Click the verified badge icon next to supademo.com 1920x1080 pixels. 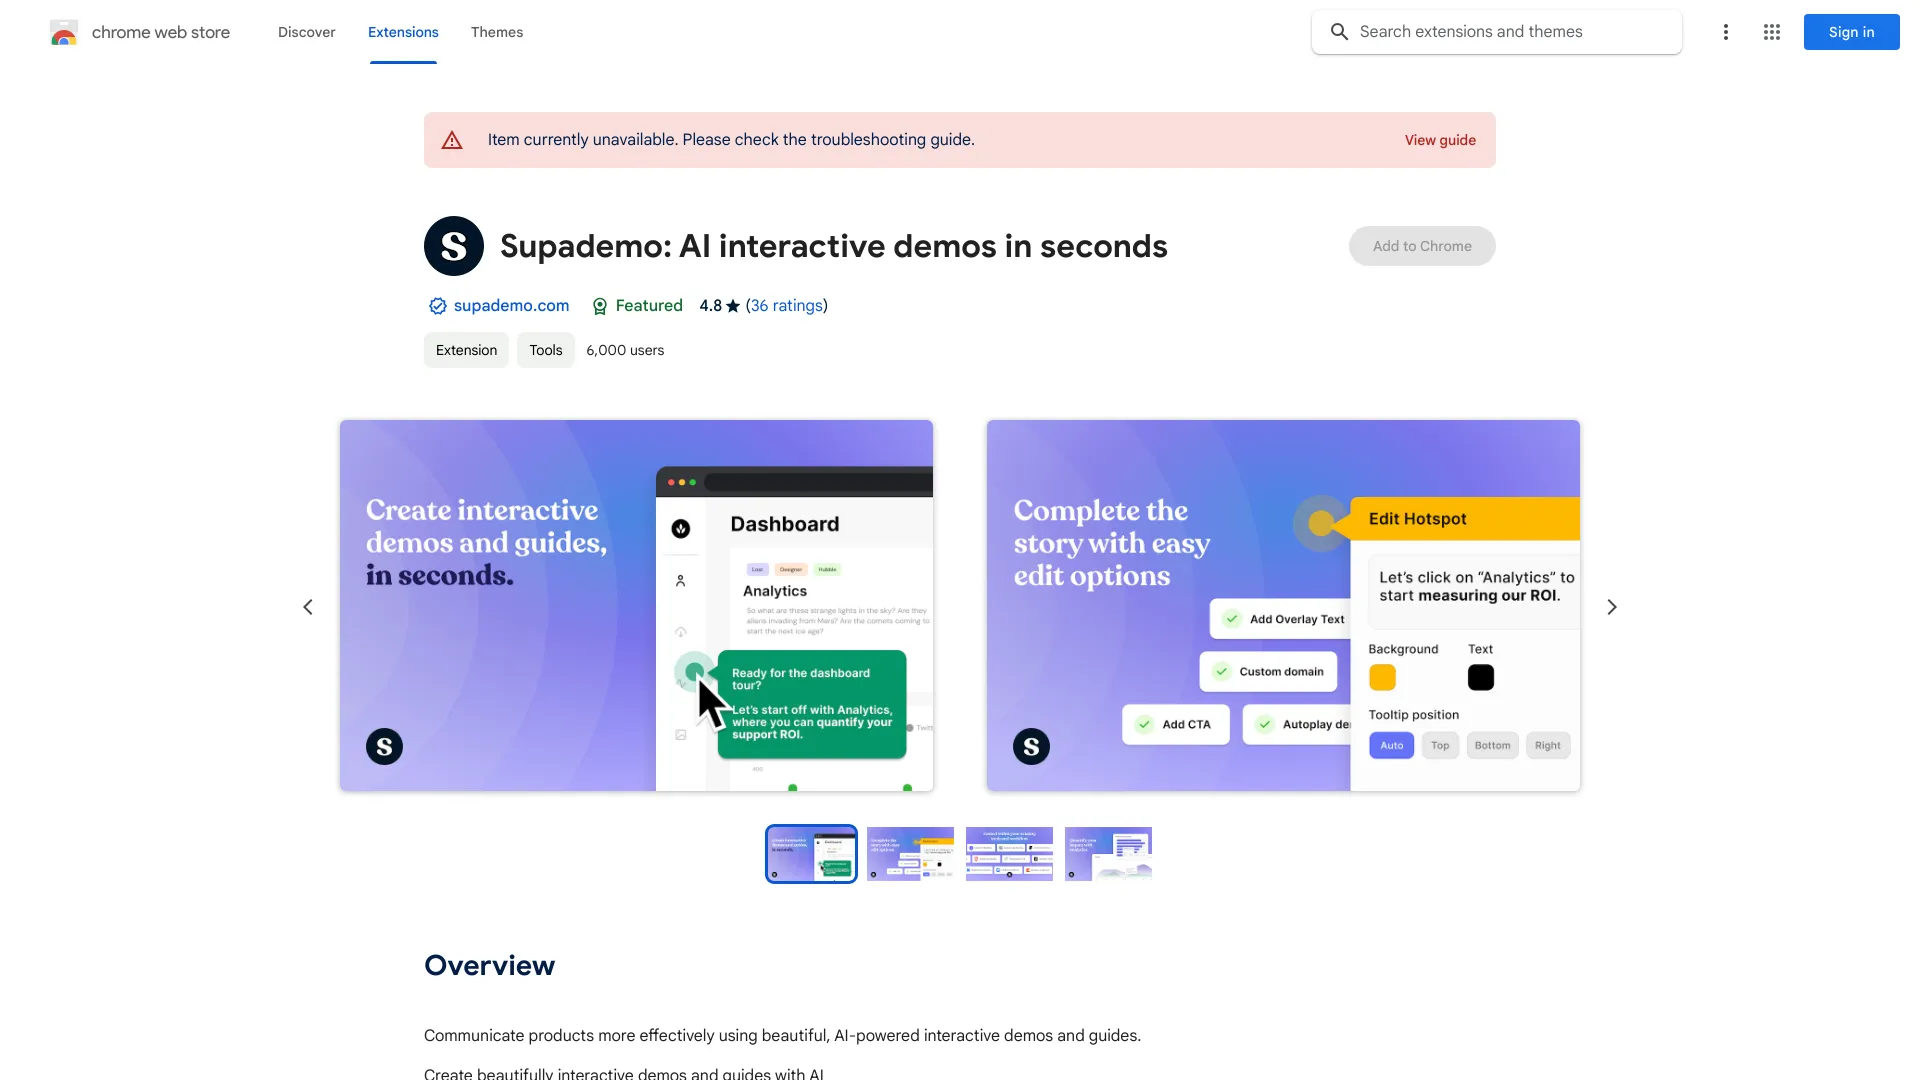coord(436,306)
